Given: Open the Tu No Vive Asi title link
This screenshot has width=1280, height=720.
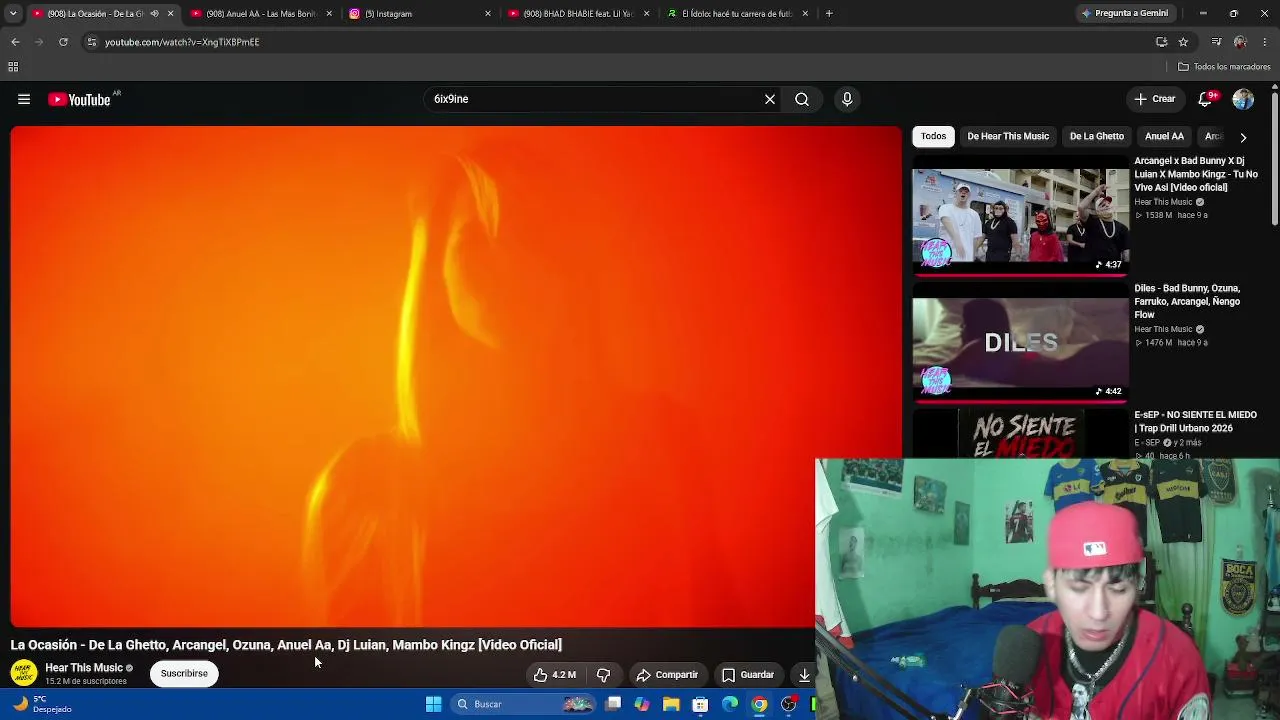Looking at the screenshot, I should tap(1196, 174).
